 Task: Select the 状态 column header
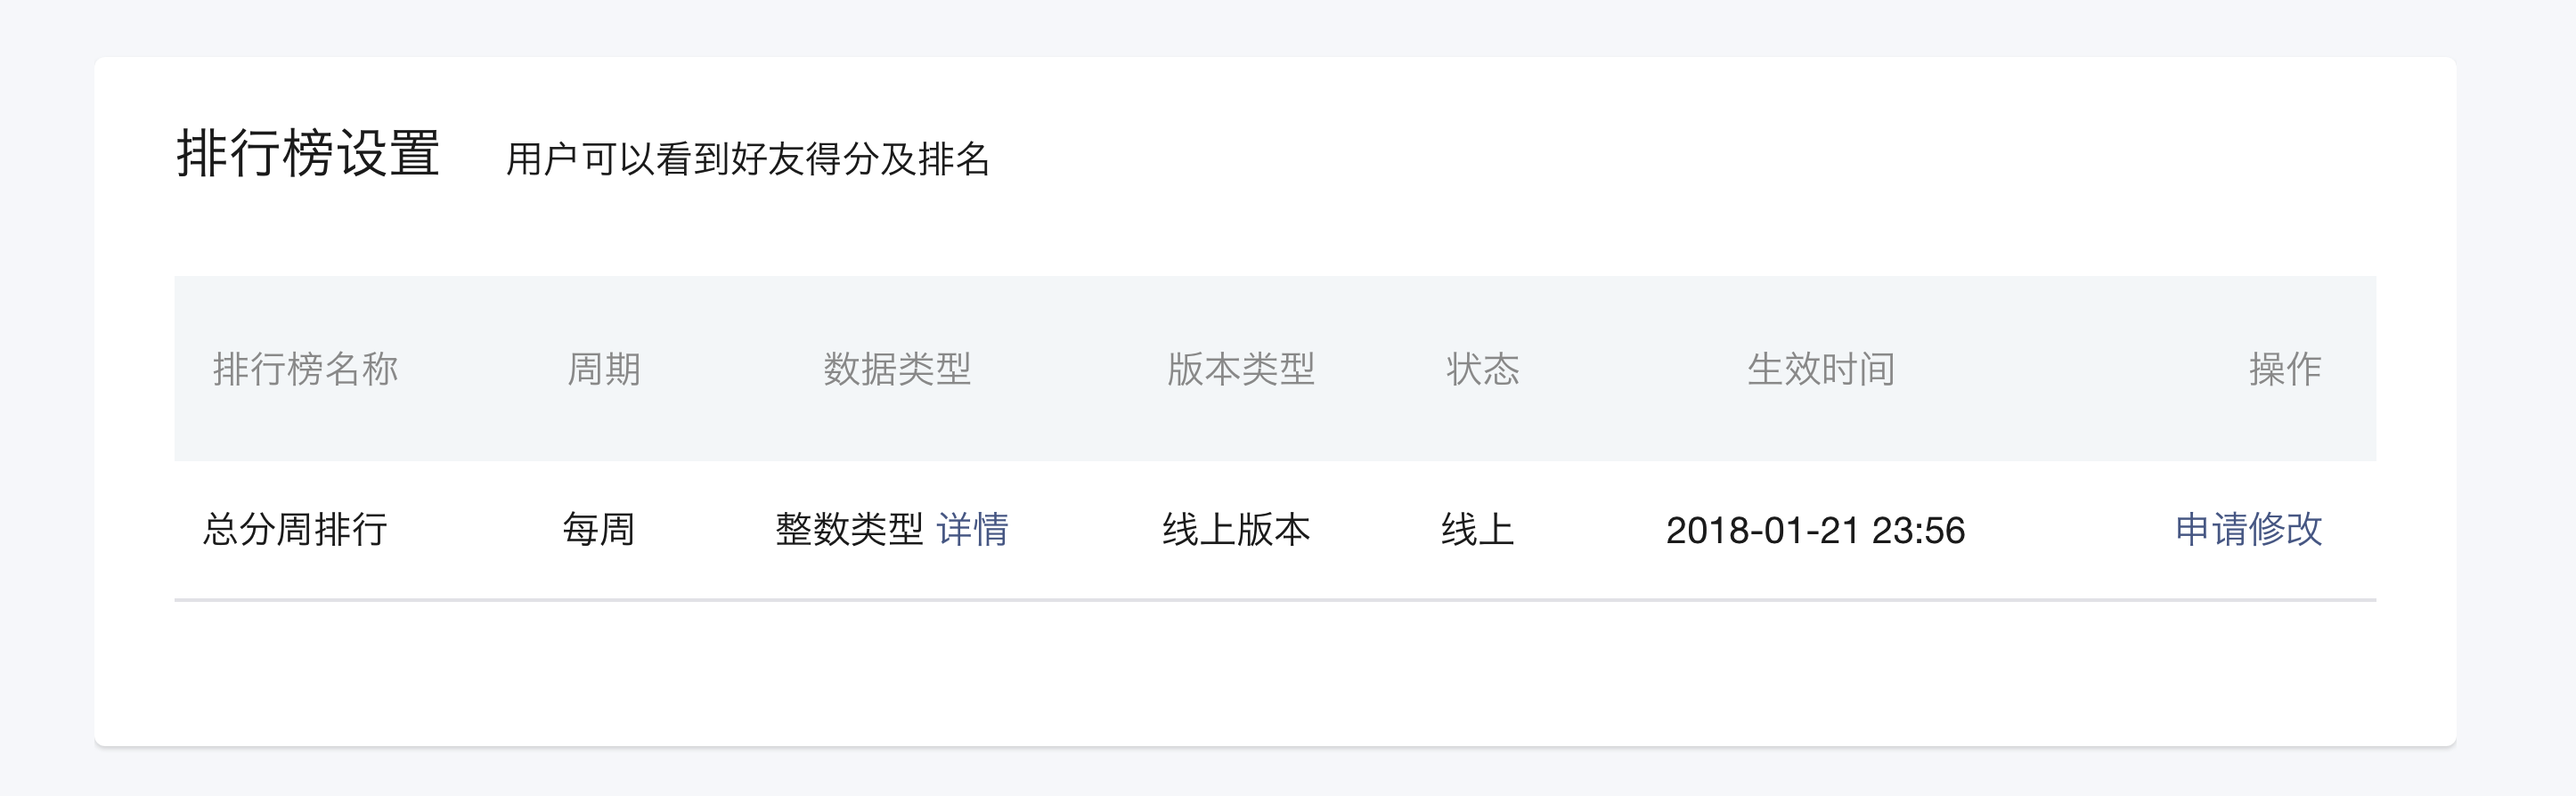pos(1482,369)
